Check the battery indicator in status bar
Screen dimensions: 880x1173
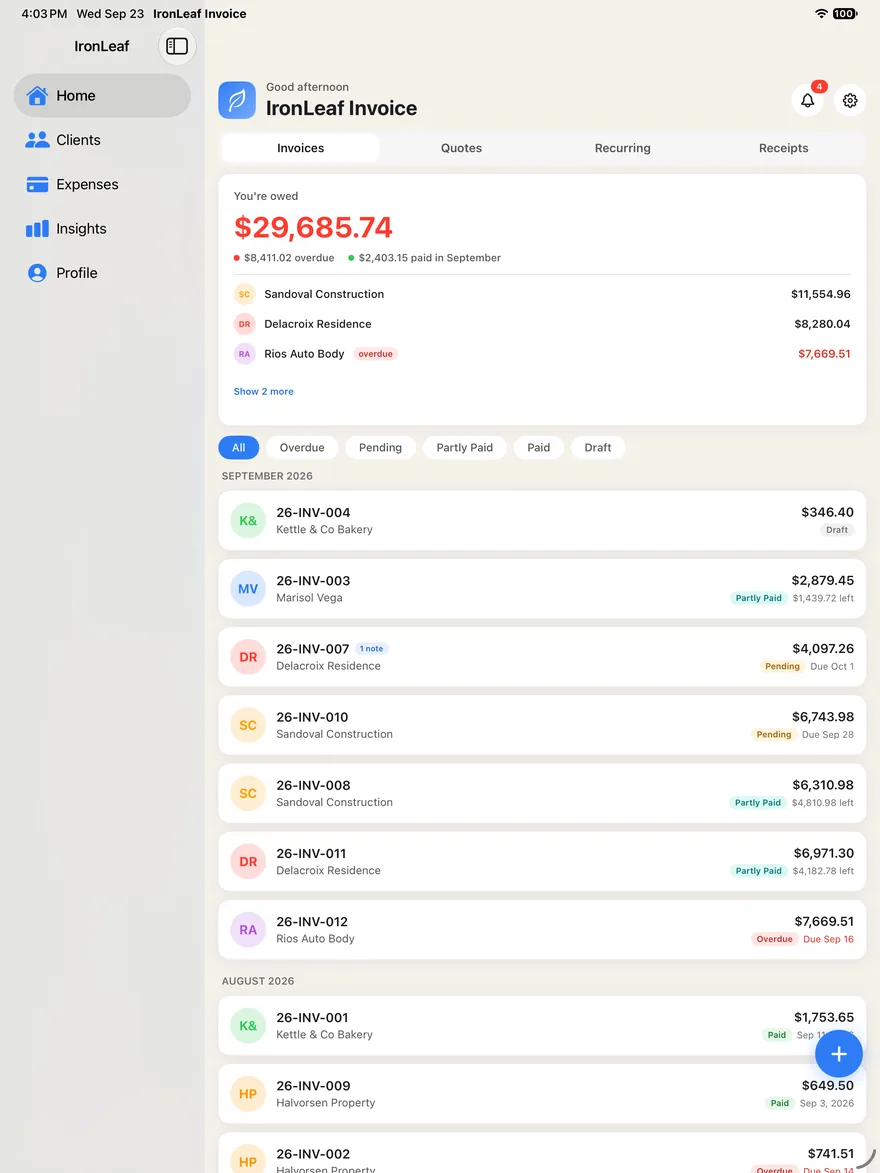(x=845, y=13)
